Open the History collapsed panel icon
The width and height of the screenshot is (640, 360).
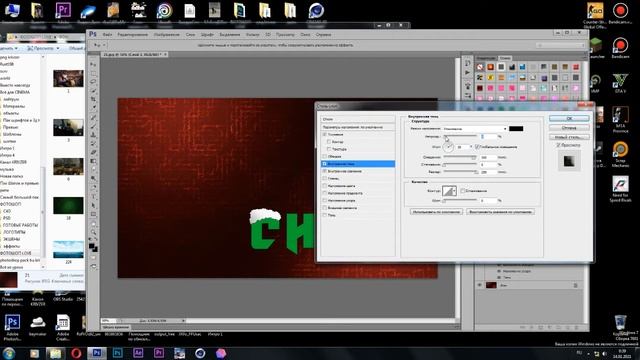coord(468,63)
